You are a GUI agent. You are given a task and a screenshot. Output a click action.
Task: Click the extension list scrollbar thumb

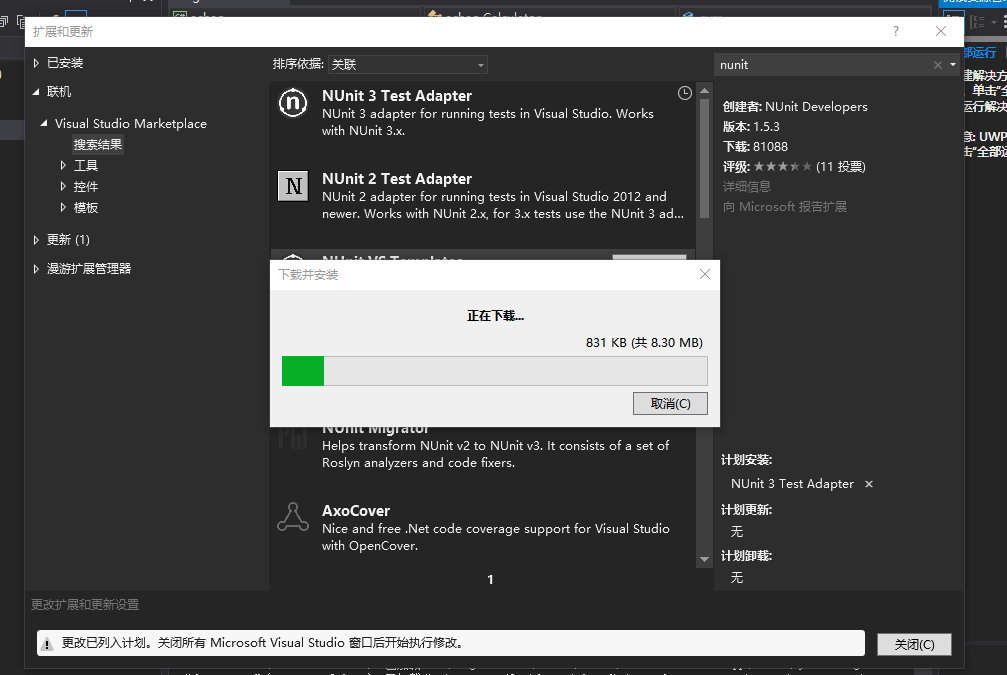[x=704, y=157]
